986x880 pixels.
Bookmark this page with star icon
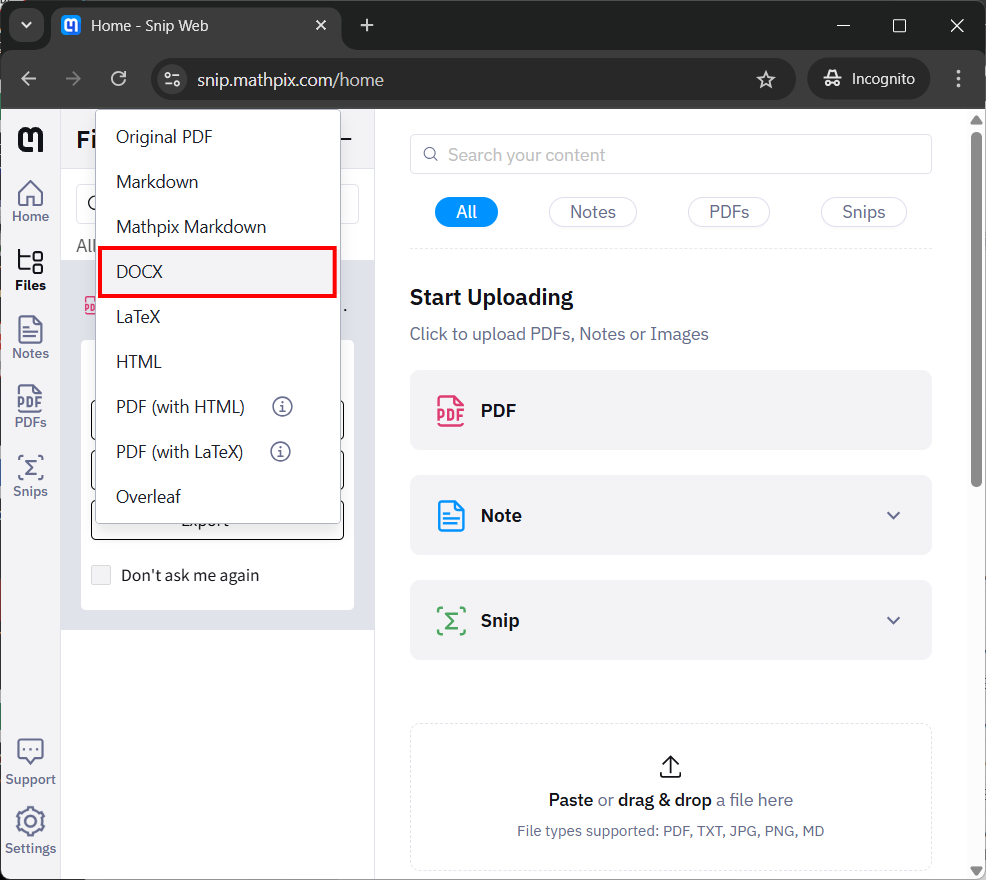click(765, 79)
